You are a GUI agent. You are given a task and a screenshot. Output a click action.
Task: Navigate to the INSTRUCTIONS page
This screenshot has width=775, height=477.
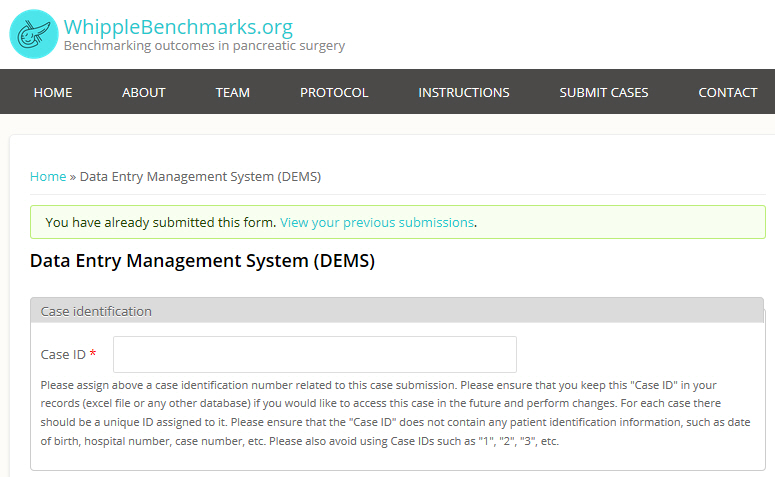click(464, 92)
